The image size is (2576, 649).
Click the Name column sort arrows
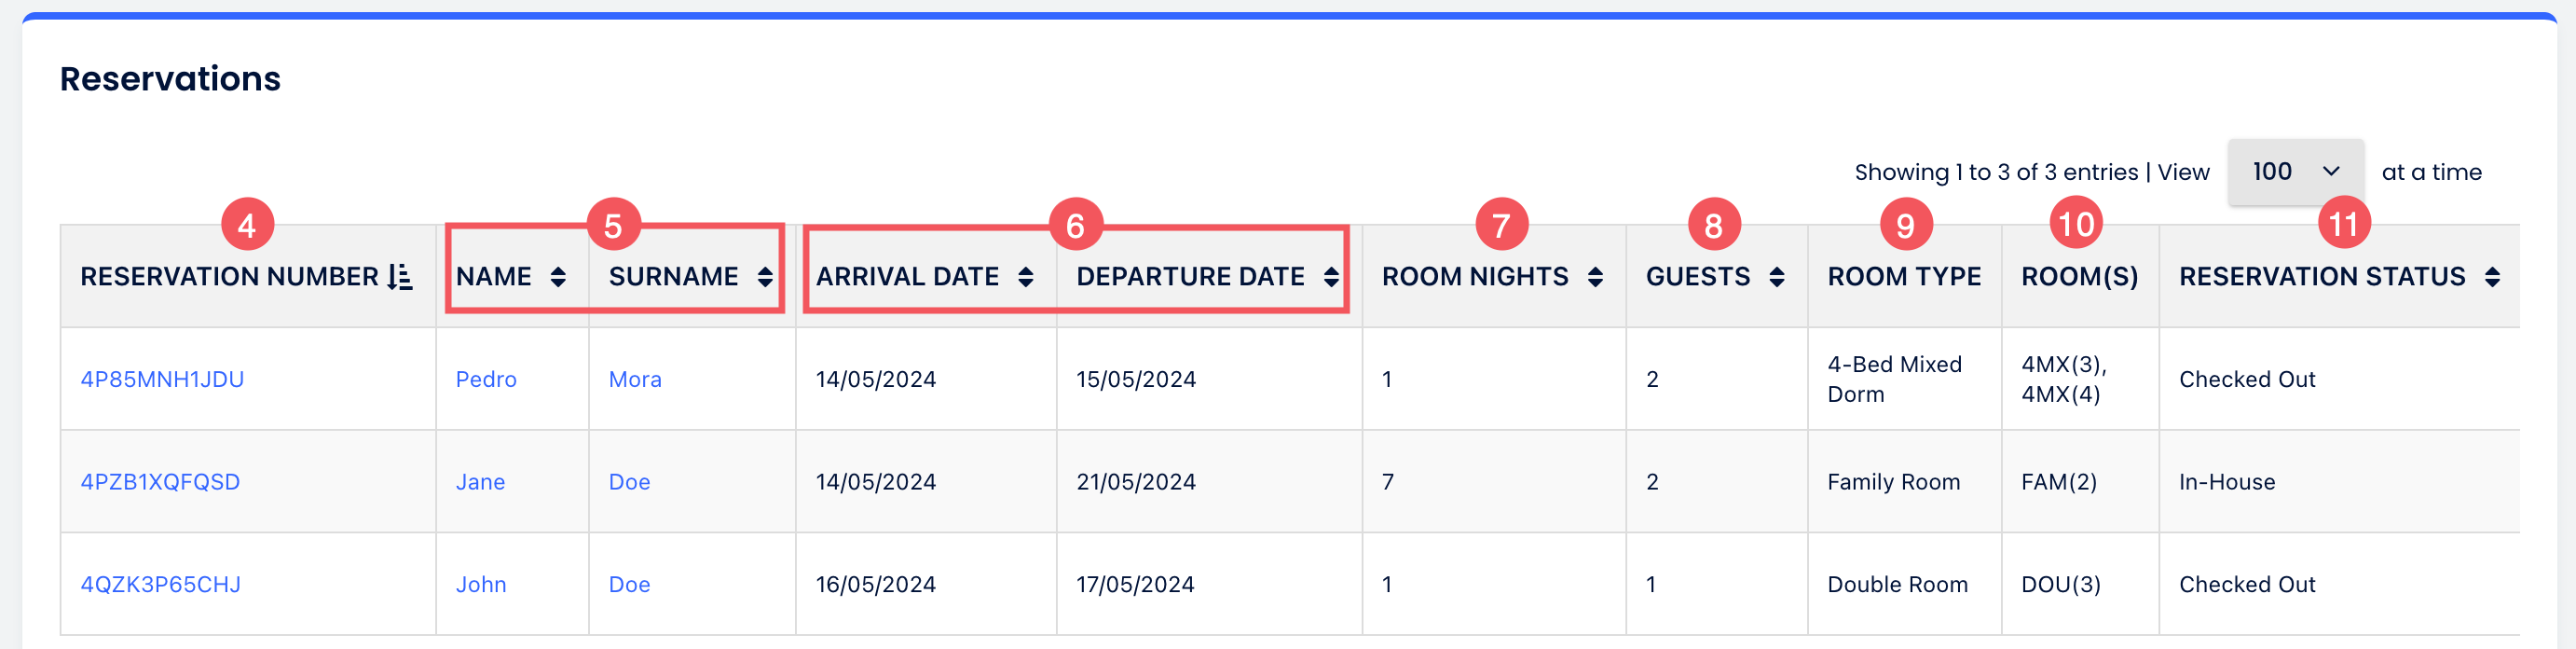pos(558,277)
